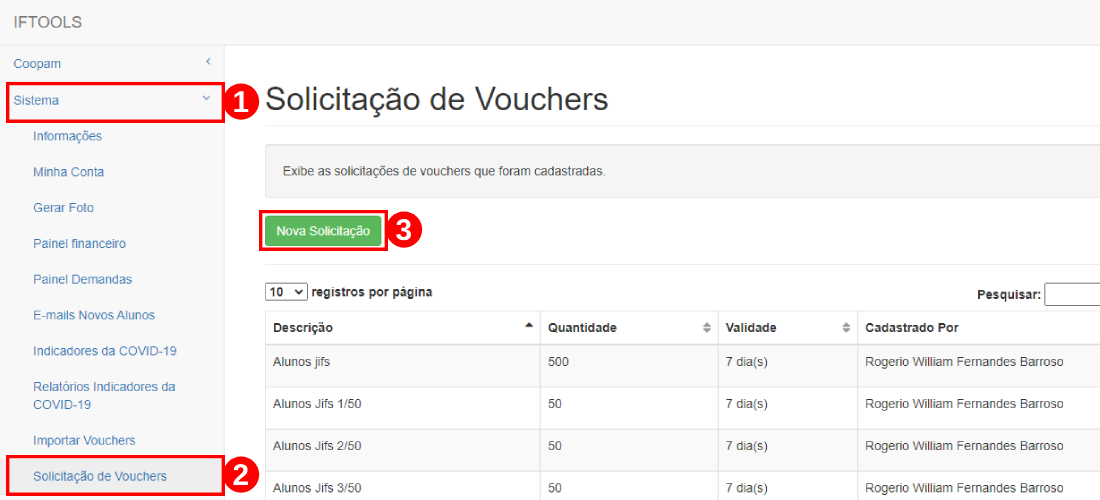1100x500 pixels.
Task: Open Painel Demandas
Action: [83, 279]
